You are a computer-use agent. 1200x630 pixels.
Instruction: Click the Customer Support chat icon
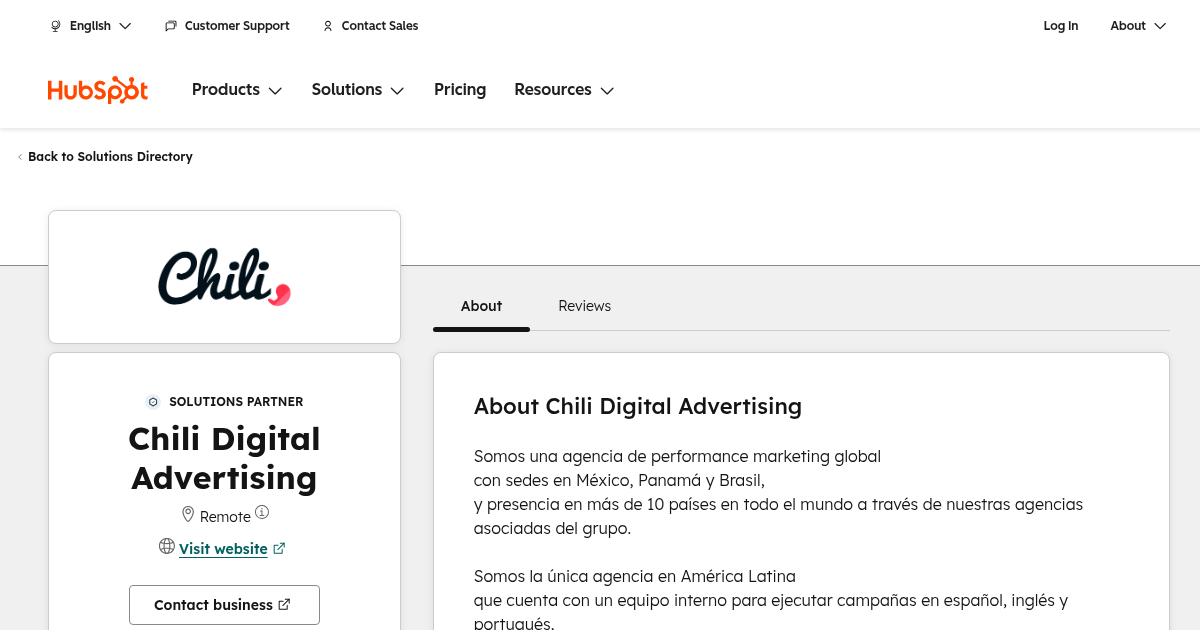tap(171, 26)
